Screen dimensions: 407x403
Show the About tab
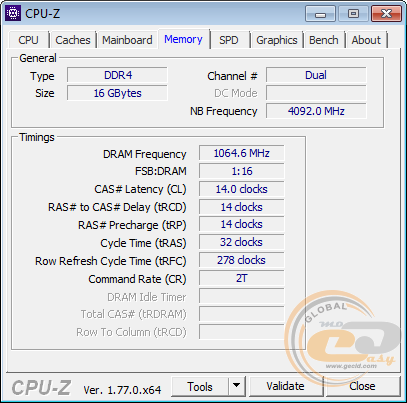366,40
